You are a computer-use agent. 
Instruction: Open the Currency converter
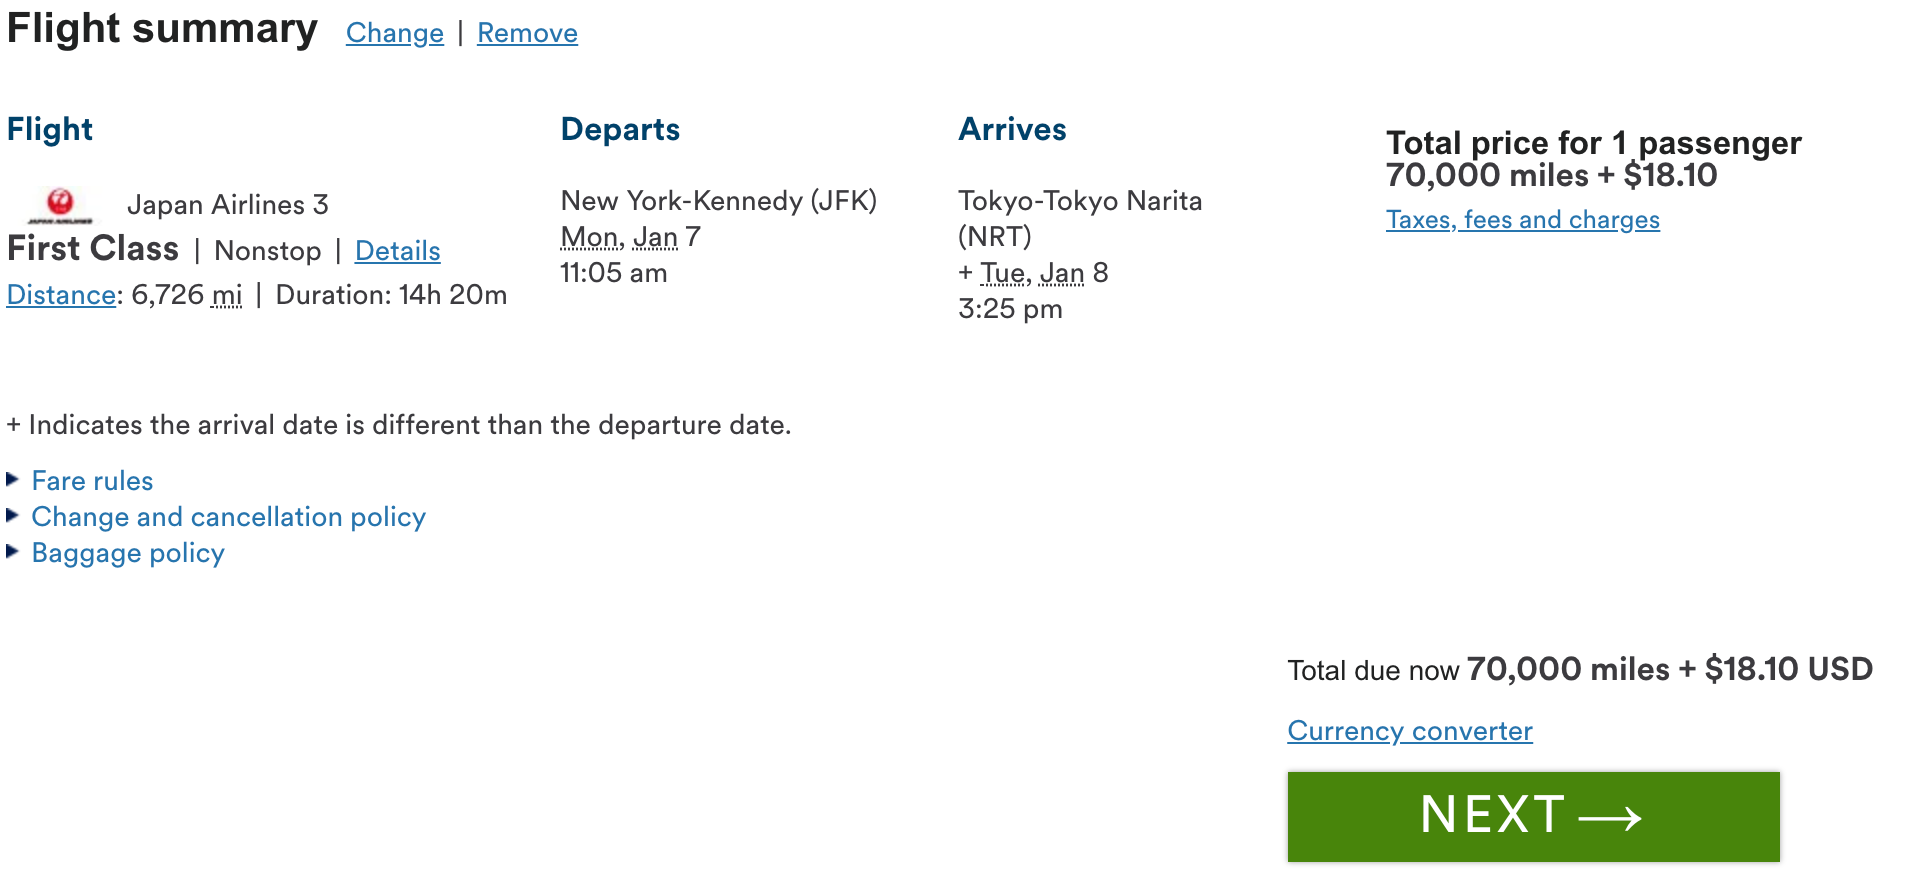point(1409,731)
